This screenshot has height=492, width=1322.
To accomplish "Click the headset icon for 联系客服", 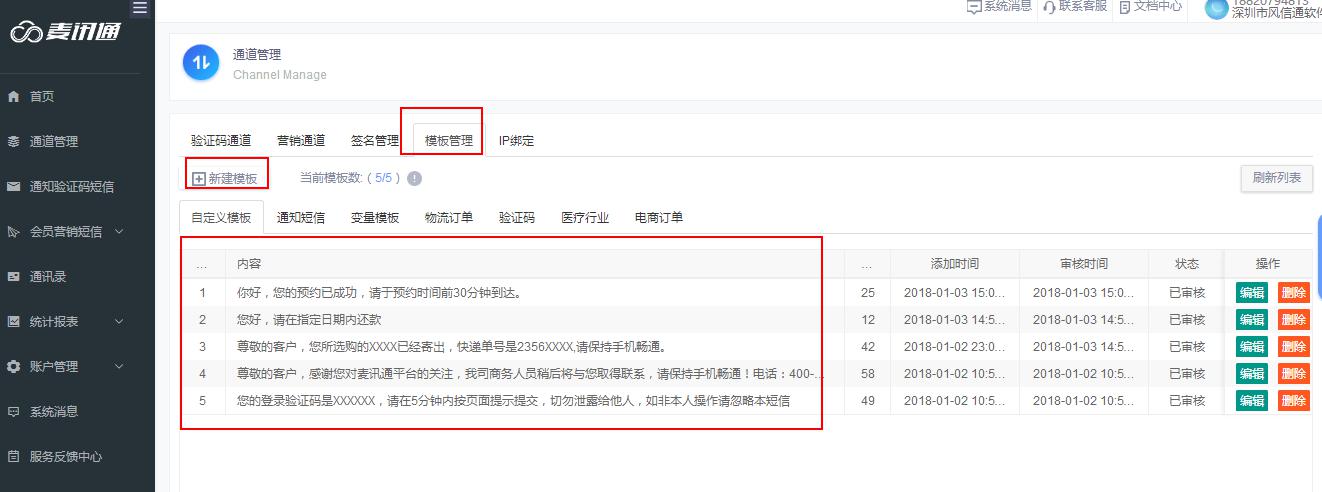I will click(x=1049, y=7).
